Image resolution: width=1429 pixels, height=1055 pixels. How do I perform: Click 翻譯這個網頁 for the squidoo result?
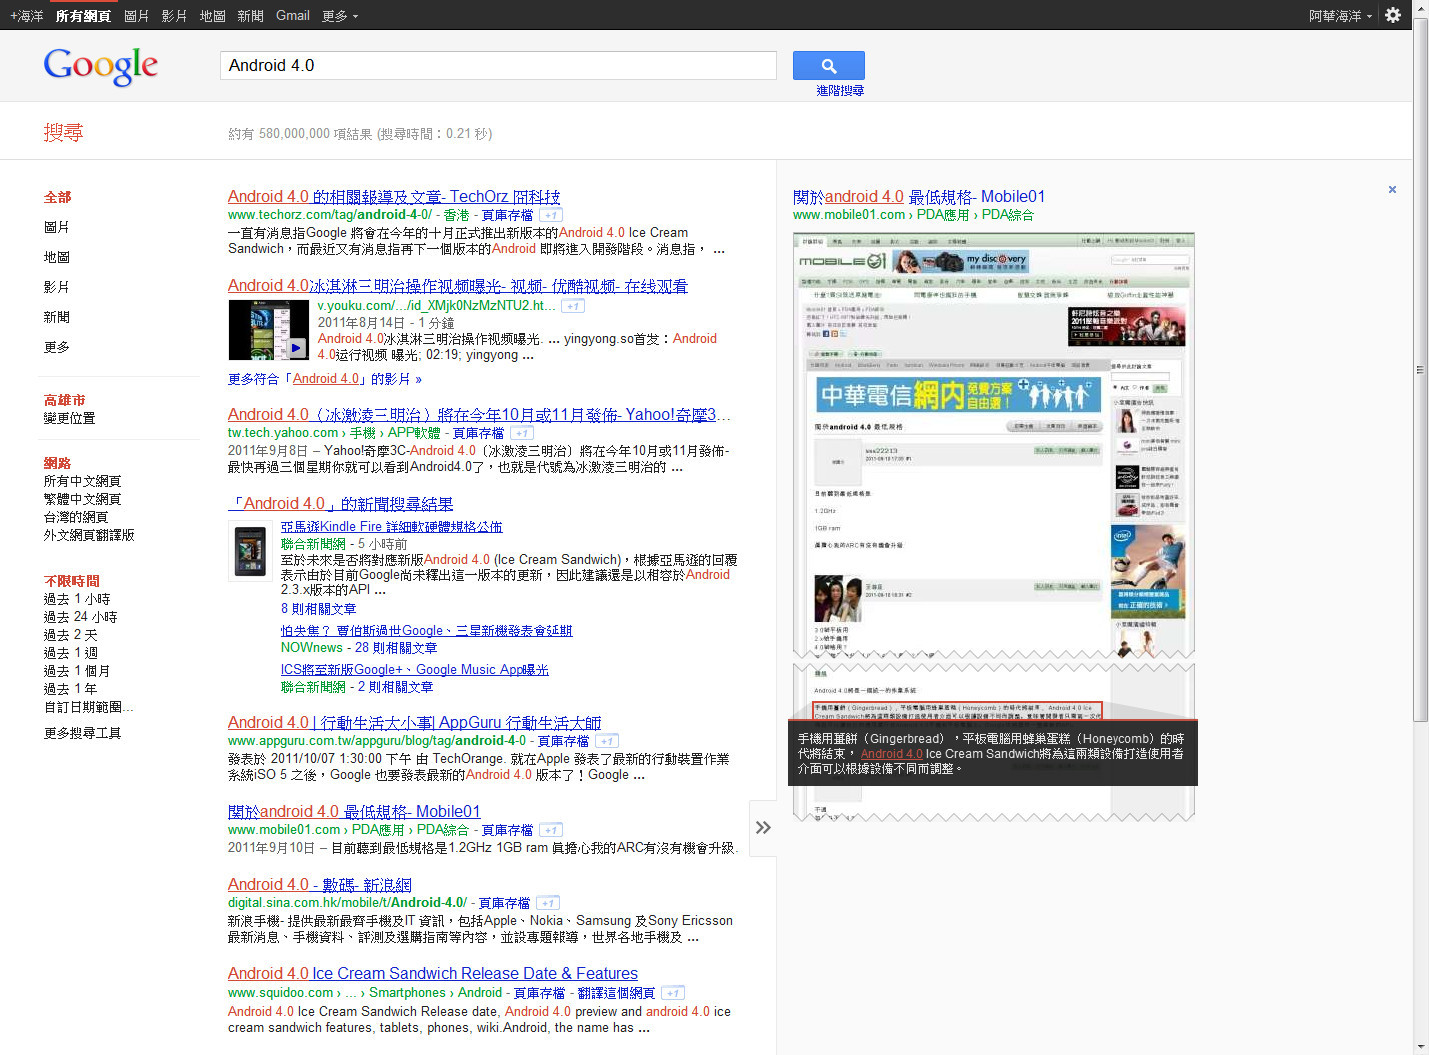point(616,993)
